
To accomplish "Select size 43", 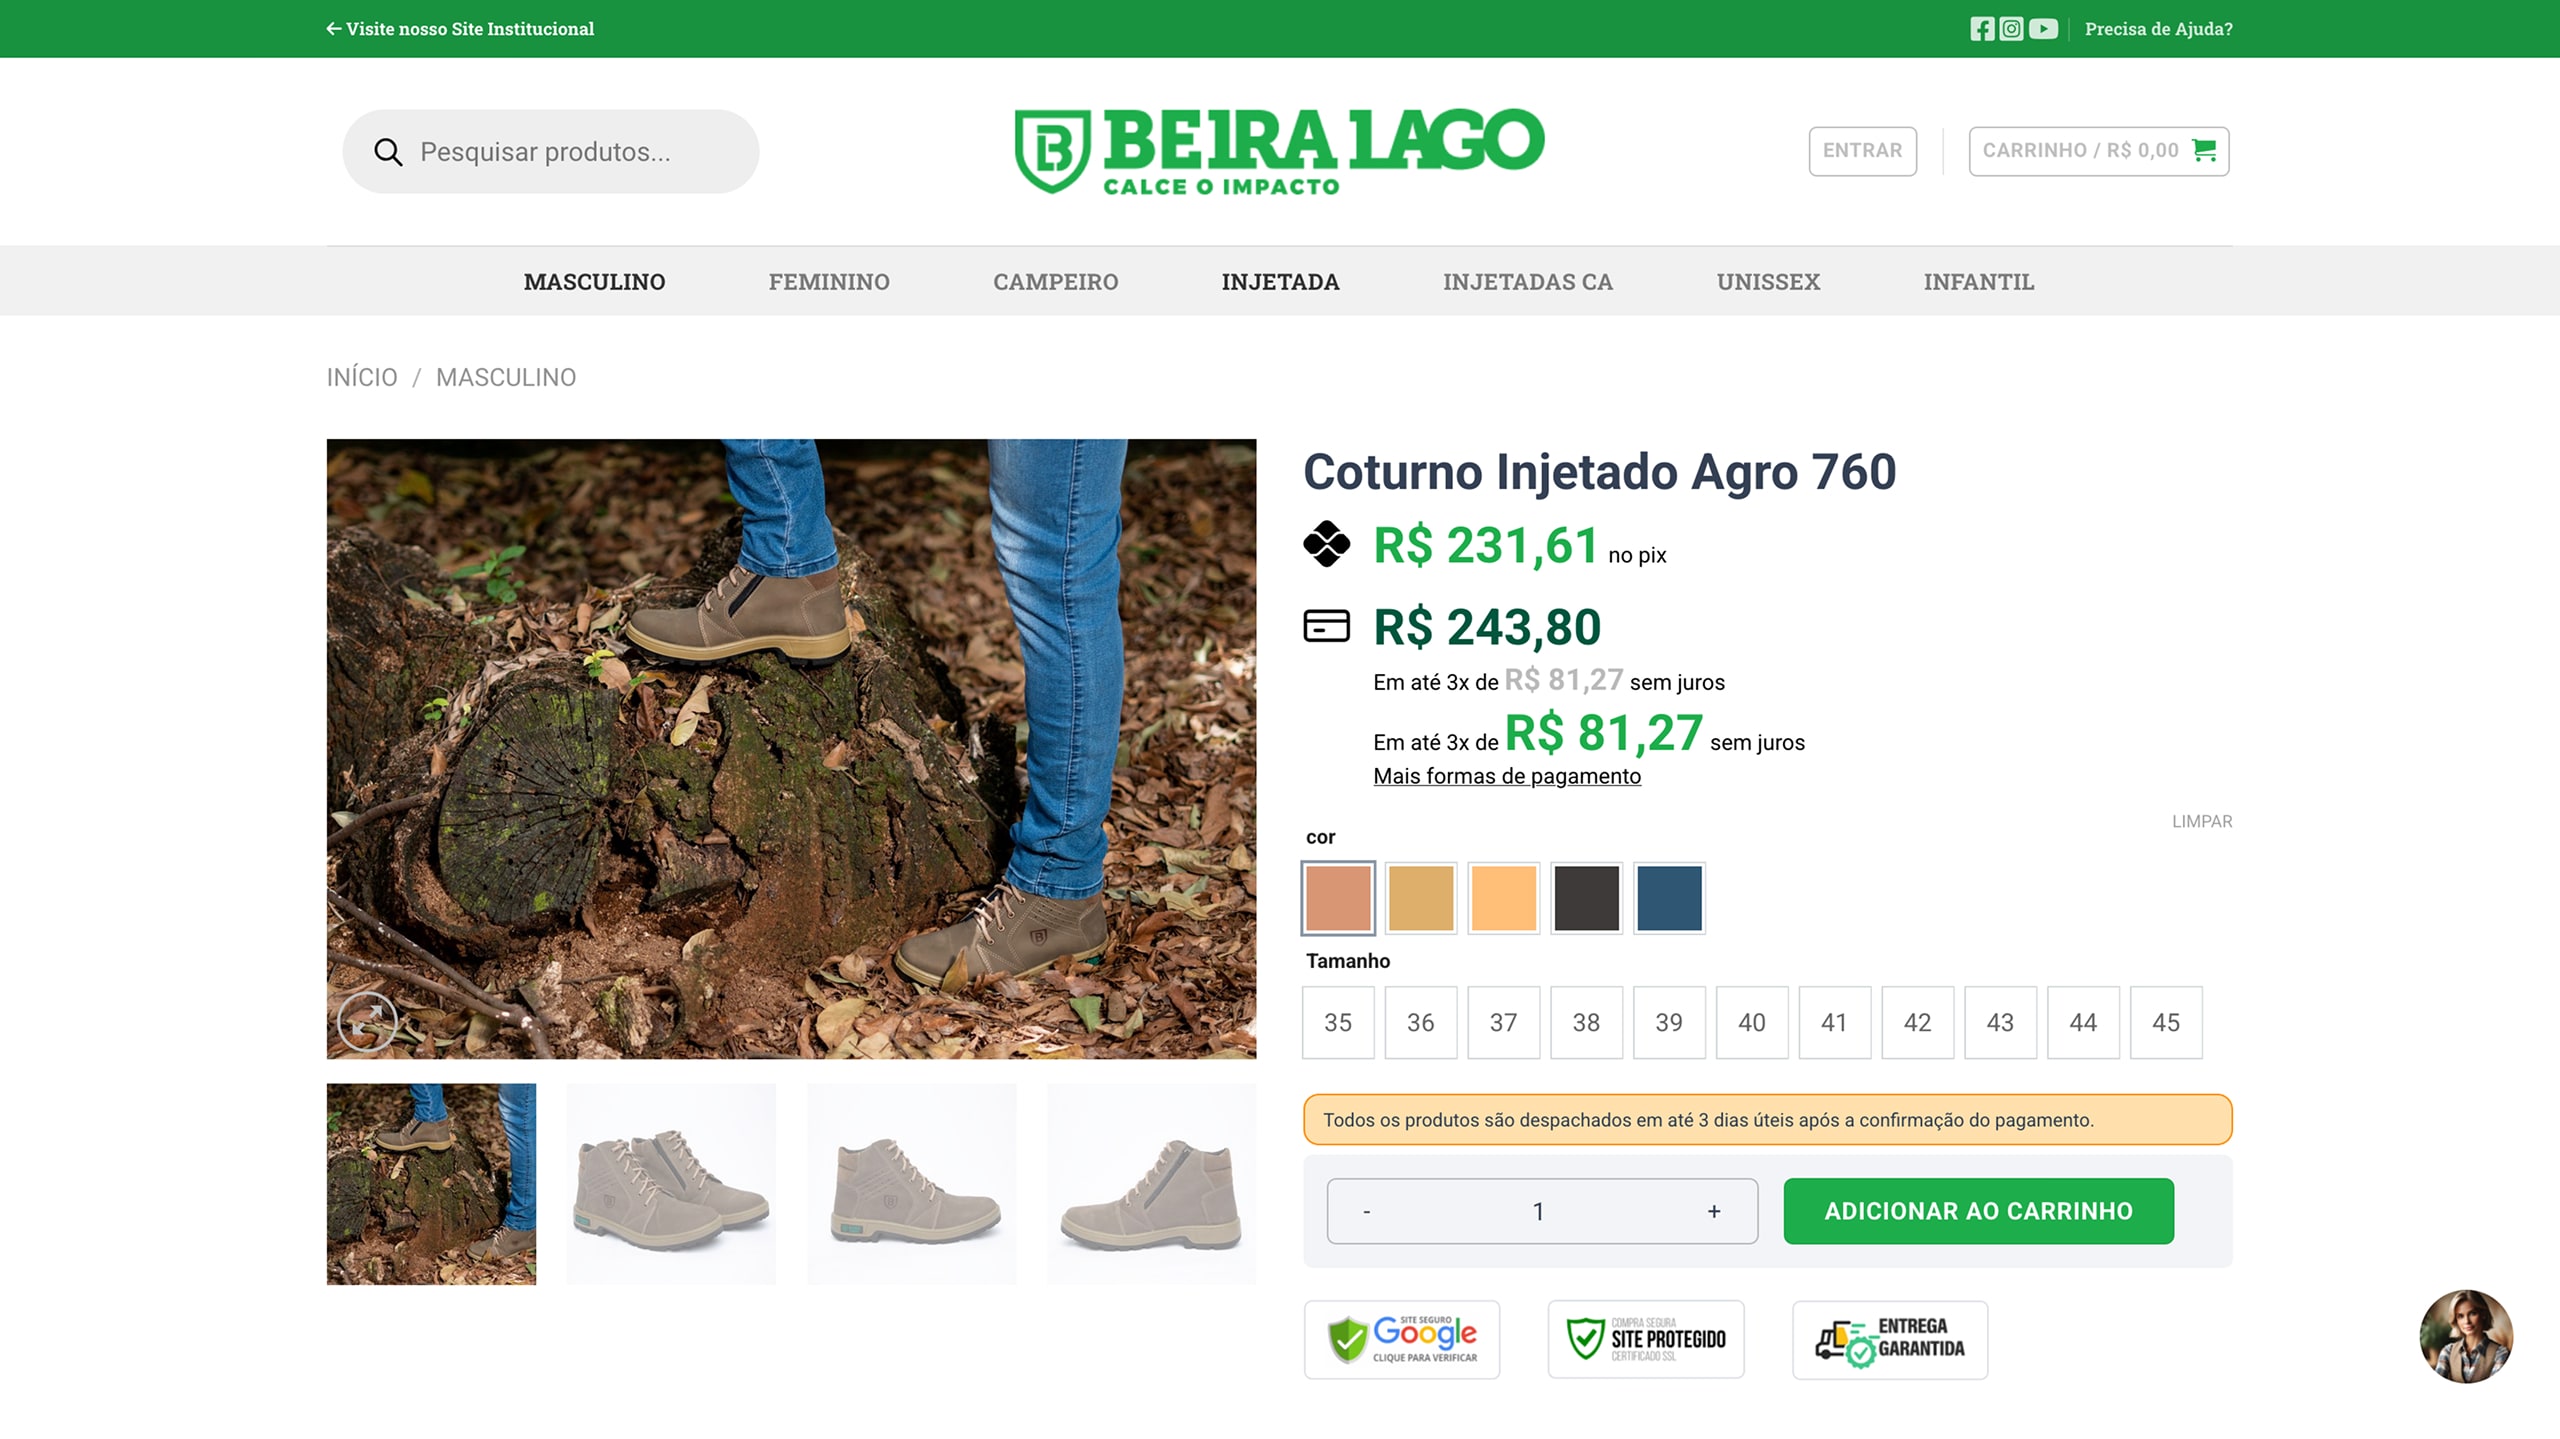I will 1999,1022.
